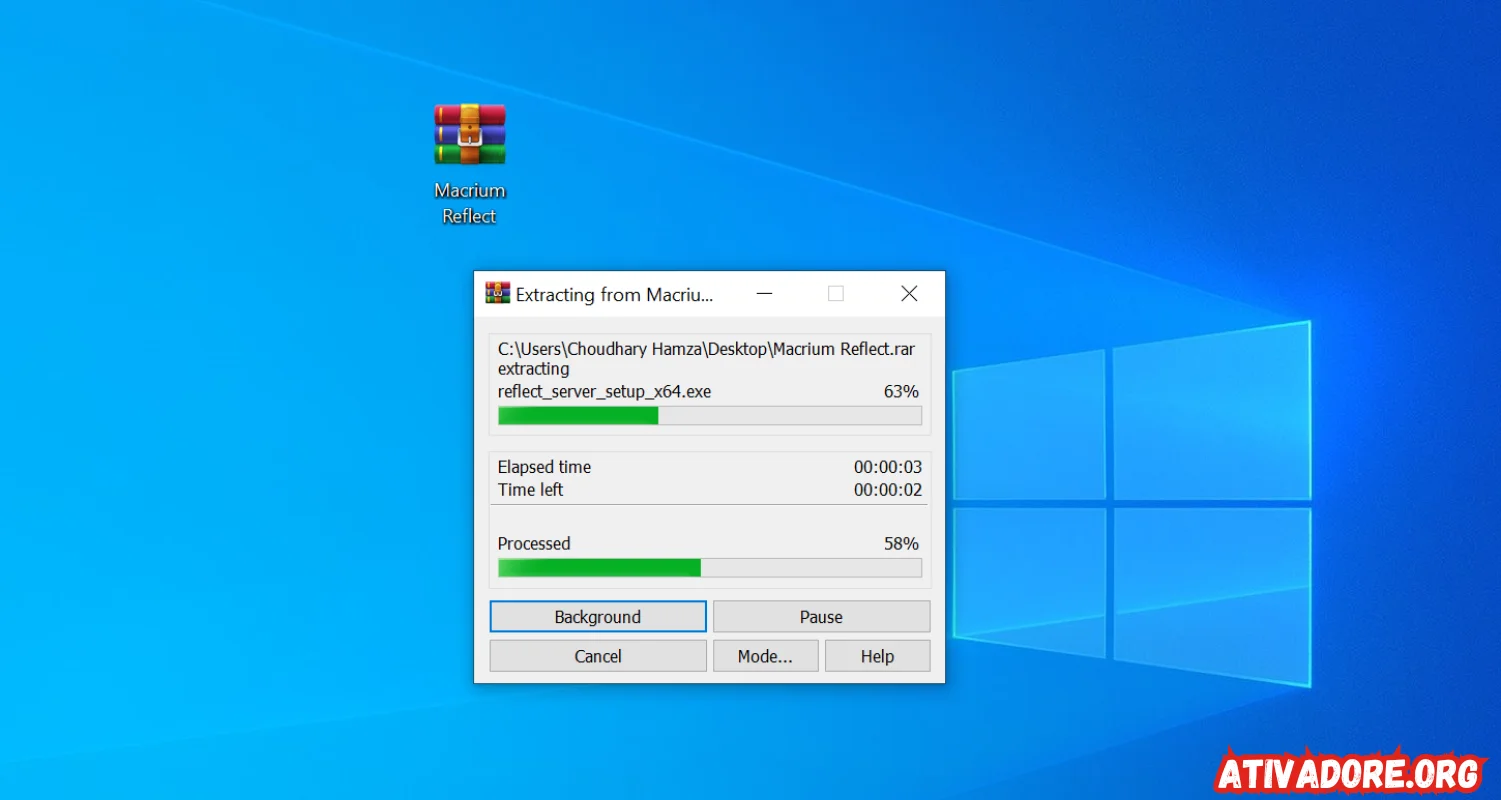Minimize the Extracting dialog
Screen dimensions: 1501x800
pyautogui.click(x=765, y=293)
